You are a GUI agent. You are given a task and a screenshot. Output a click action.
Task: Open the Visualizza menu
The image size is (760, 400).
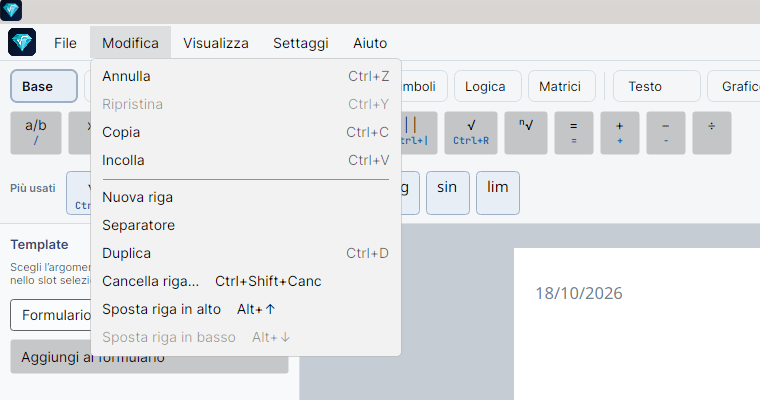[x=216, y=43]
